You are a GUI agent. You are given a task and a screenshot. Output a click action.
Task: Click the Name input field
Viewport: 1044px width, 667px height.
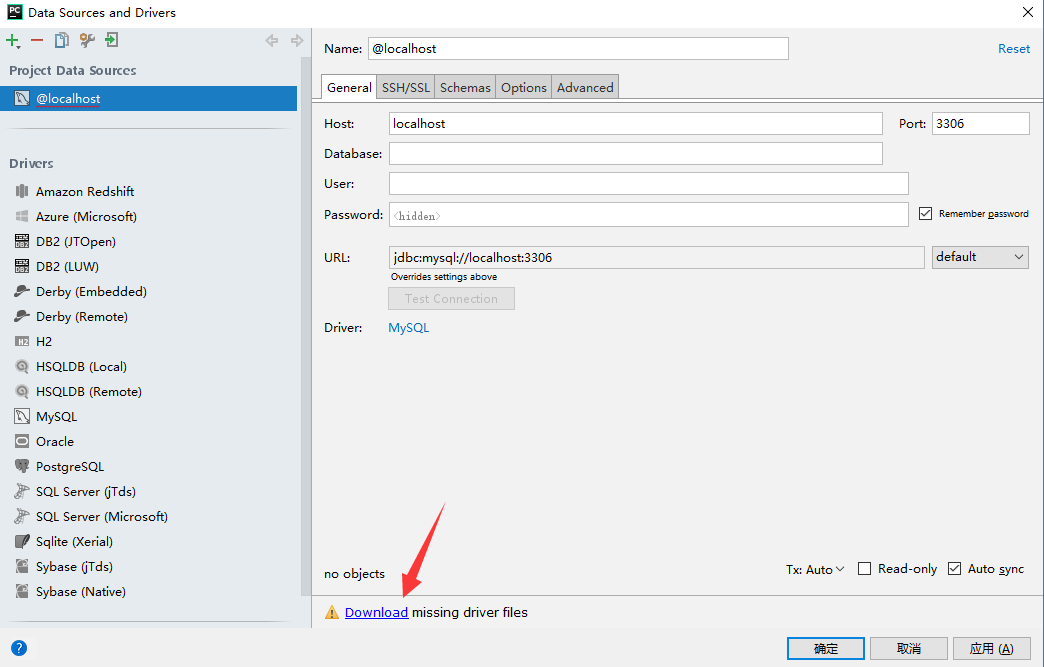(578, 49)
